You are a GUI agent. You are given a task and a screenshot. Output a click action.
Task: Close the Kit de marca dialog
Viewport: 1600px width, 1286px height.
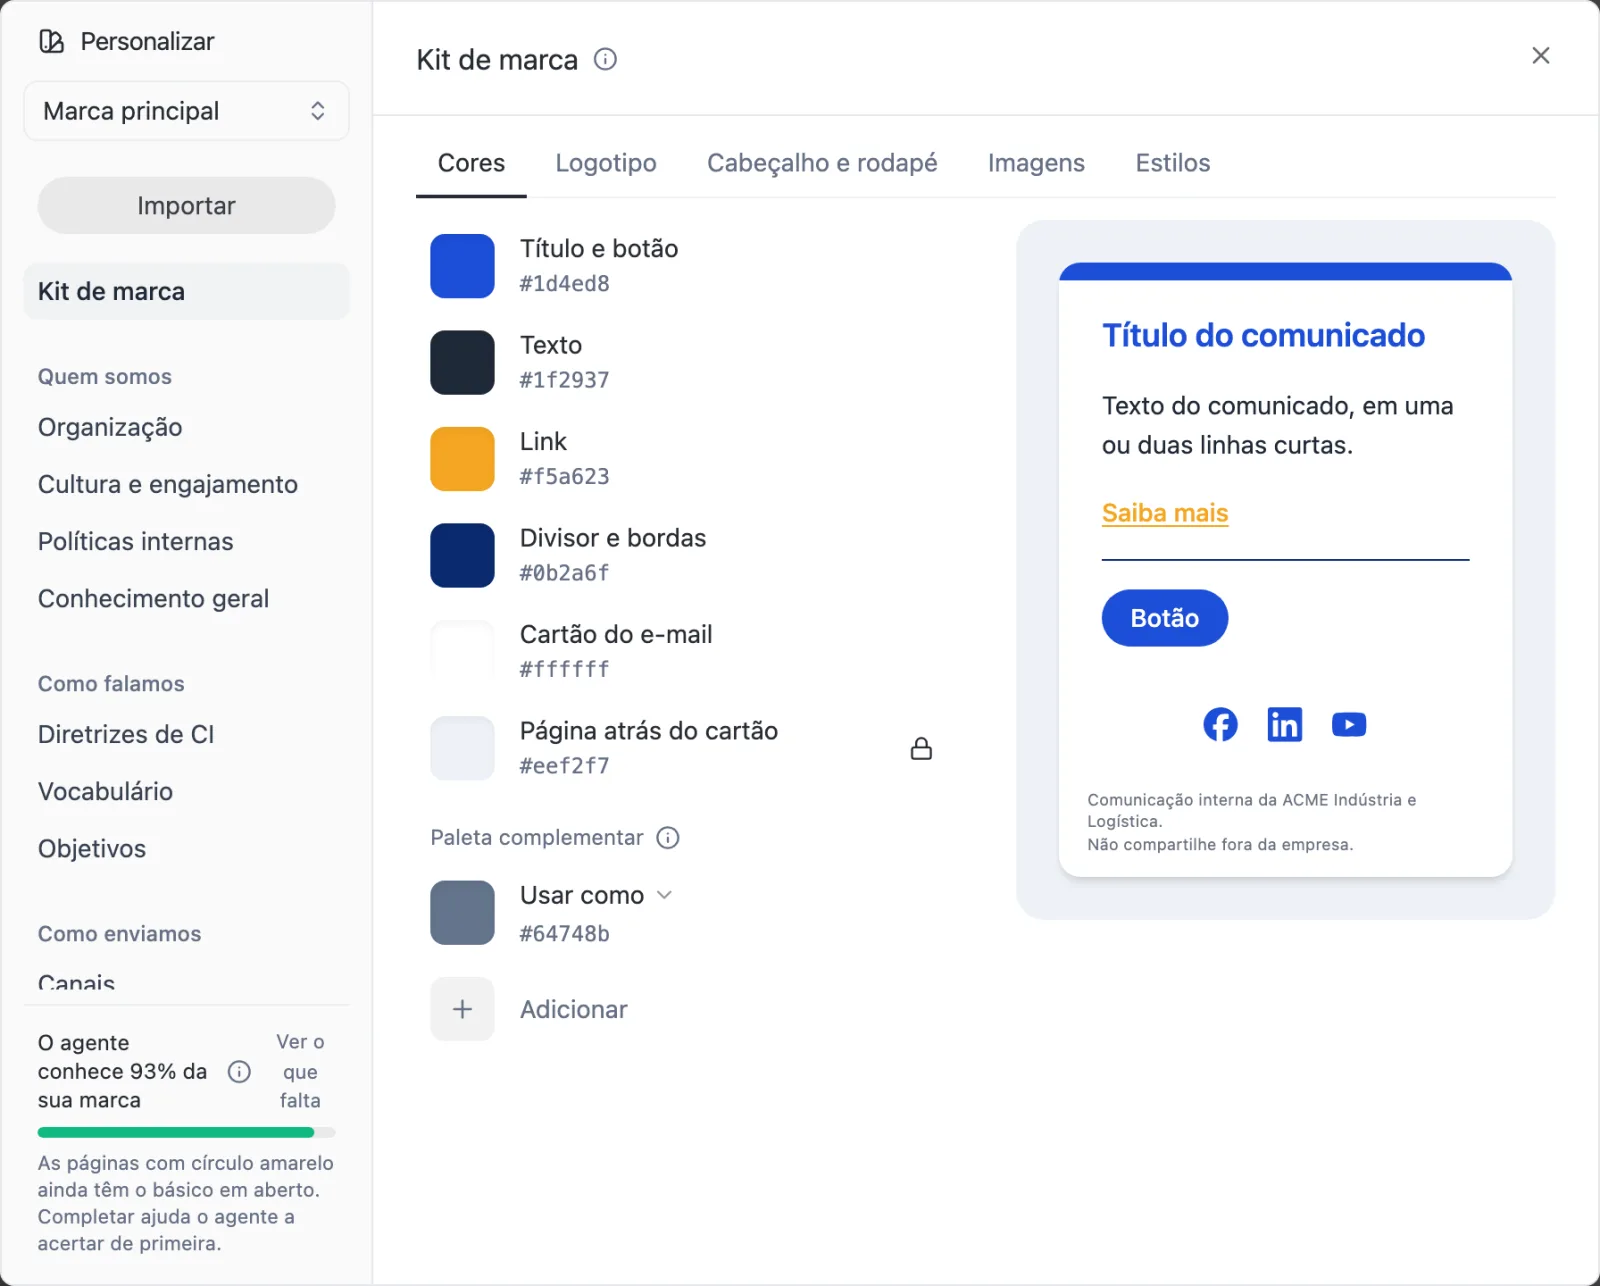(x=1540, y=55)
